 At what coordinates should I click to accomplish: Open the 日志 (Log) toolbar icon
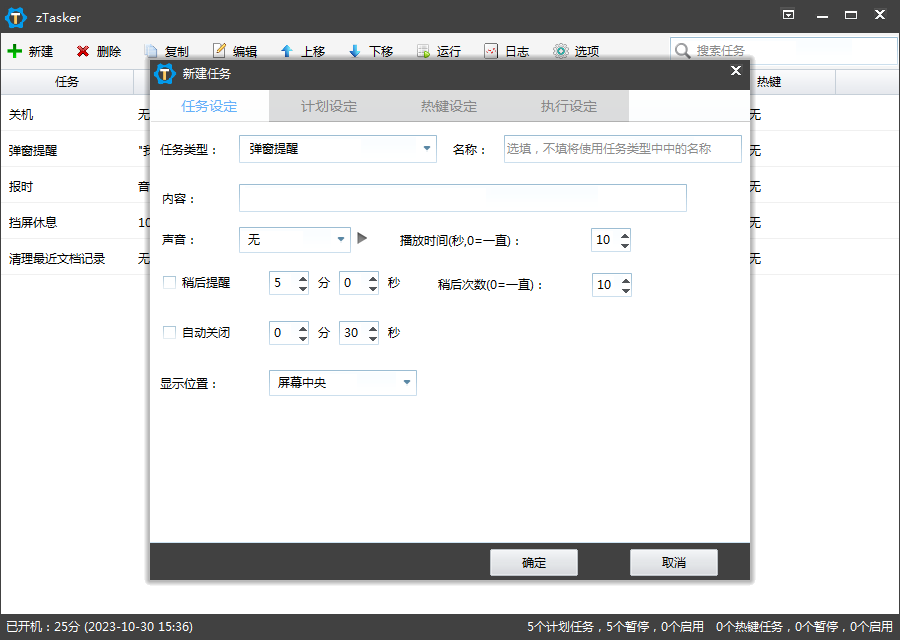click(491, 51)
